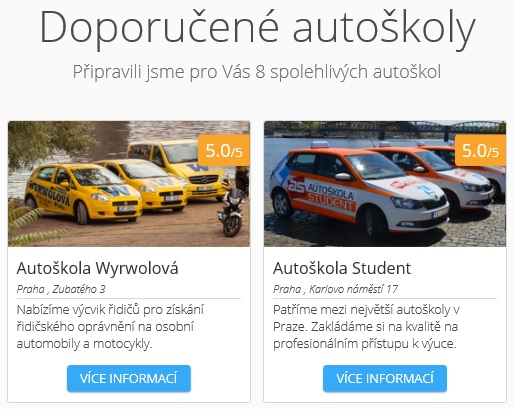This screenshot has height=409, width=514.
Task: Open the Autoškola Student photo thumbnail
Action: (385, 184)
